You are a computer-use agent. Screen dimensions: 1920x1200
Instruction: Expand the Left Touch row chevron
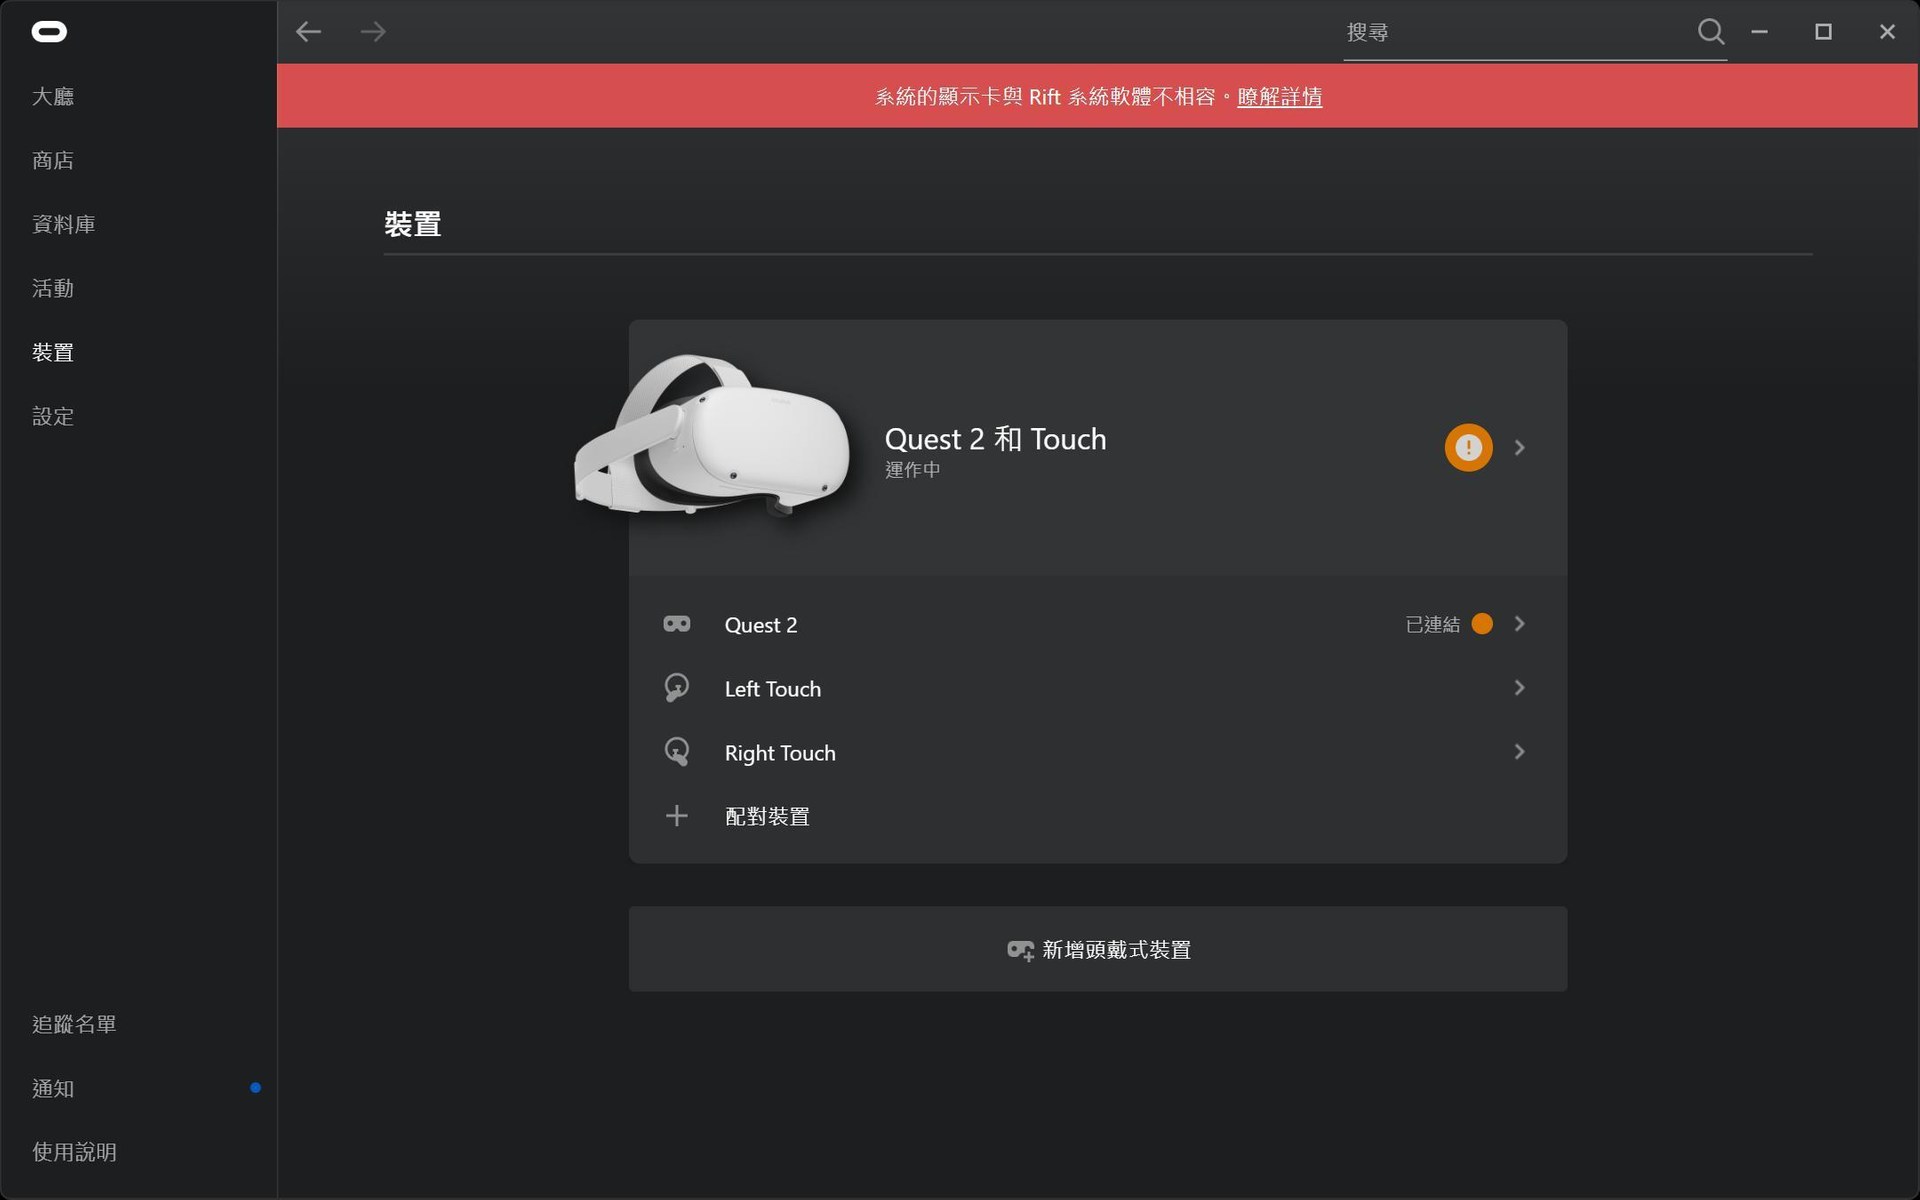1520,687
